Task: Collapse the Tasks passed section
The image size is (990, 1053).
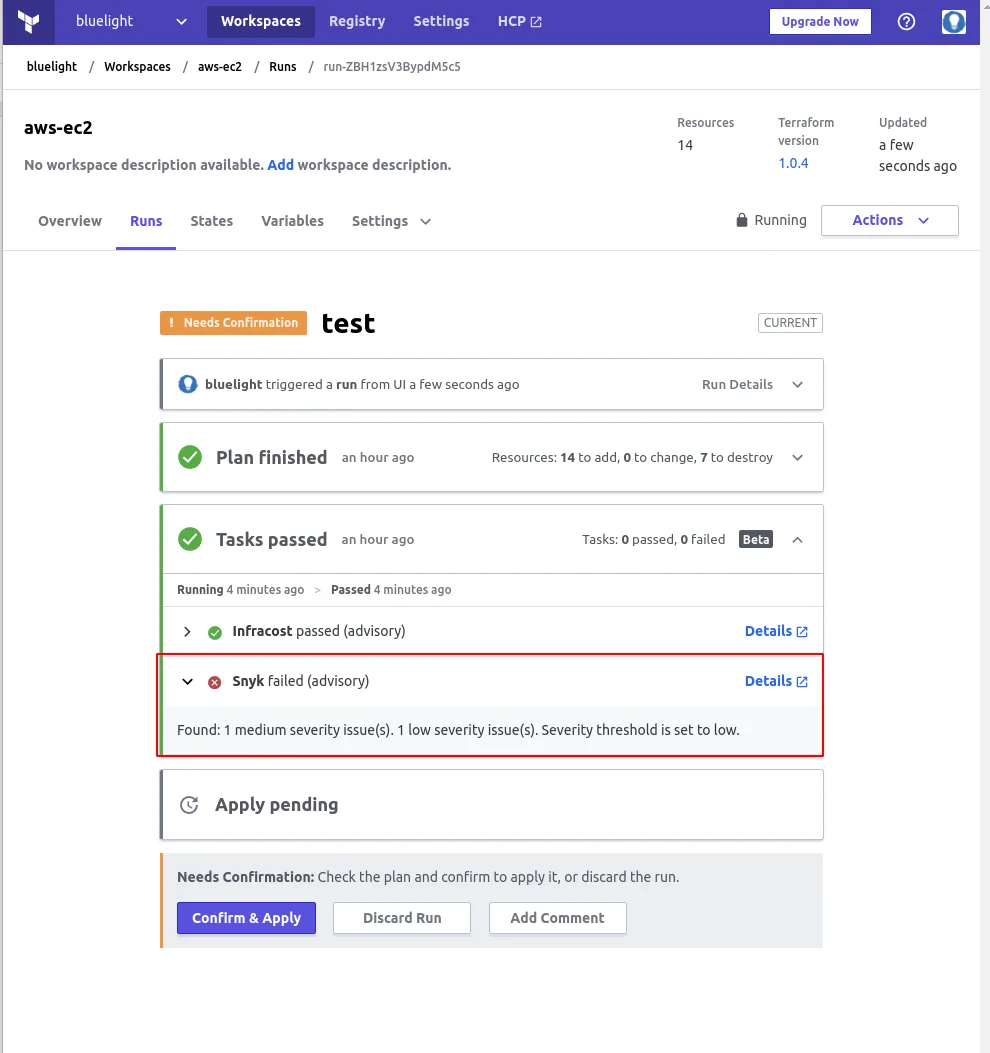Action: (x=797, y=538)
